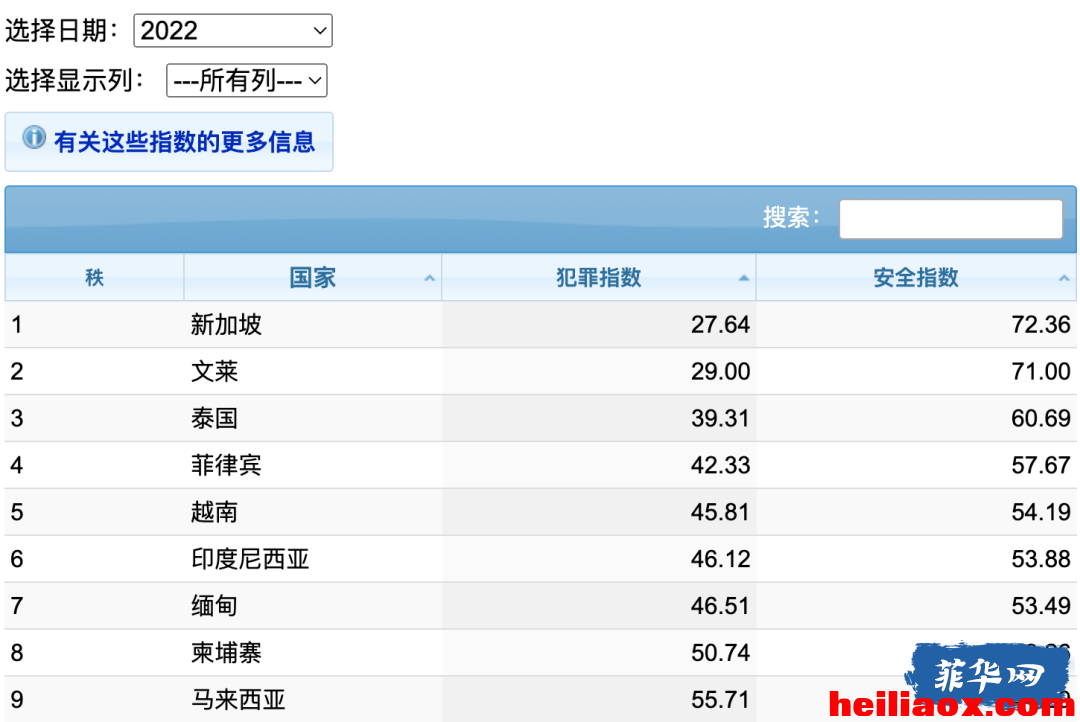Click the sort arrow in 国家 header
The width and height of the screenshot is (1080, 722).
pos(430,278)
